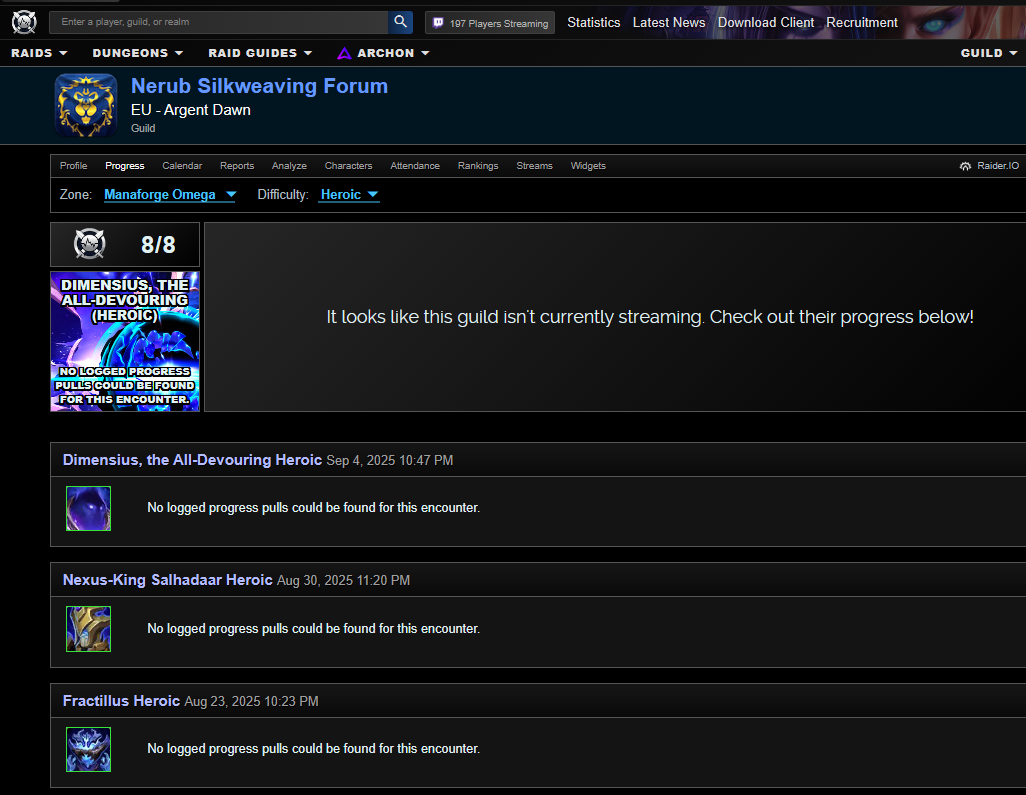
Task: Click the Fractillus boss portrait icon
Action: pyautogui.click(x=88, y=749)
